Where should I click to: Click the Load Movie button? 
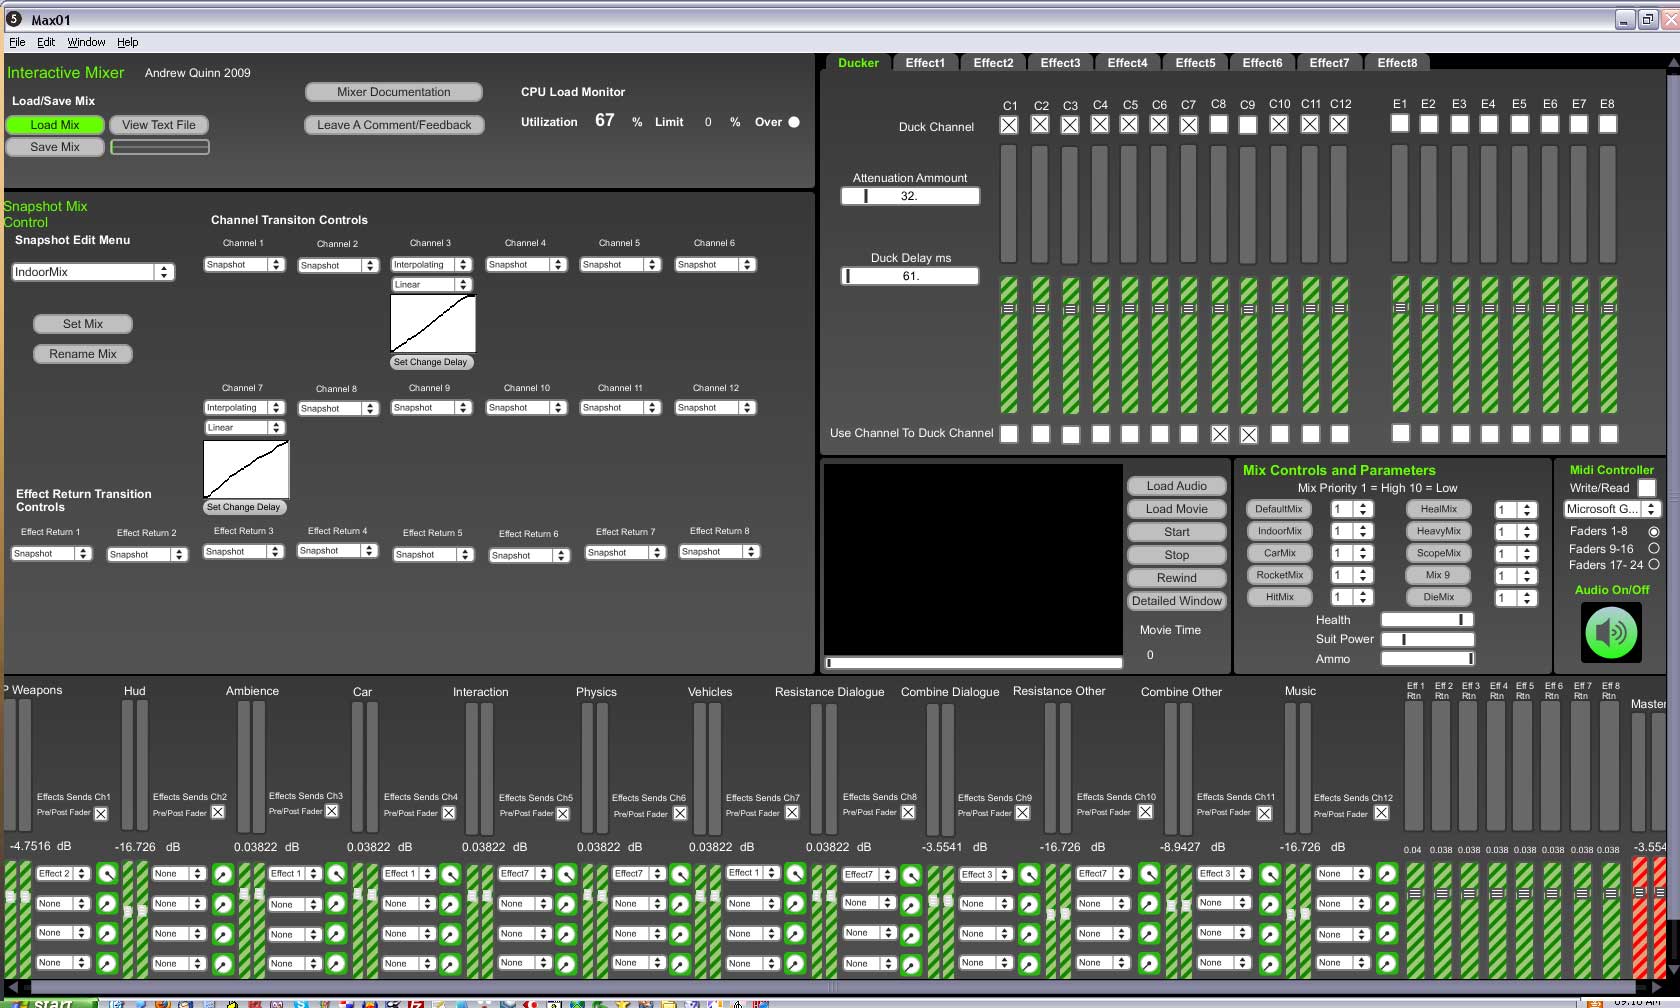pos(1177,509)
